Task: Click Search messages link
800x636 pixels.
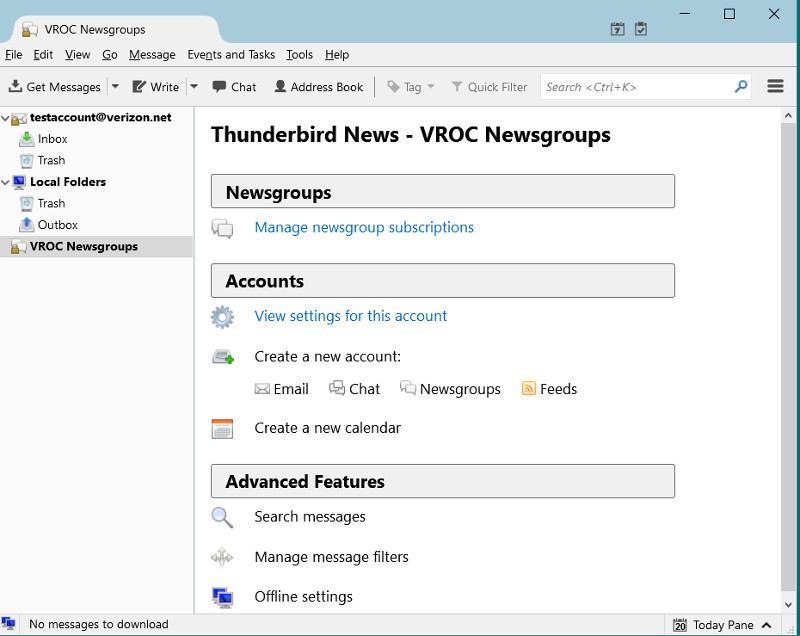Action: [x=310, y=517]
